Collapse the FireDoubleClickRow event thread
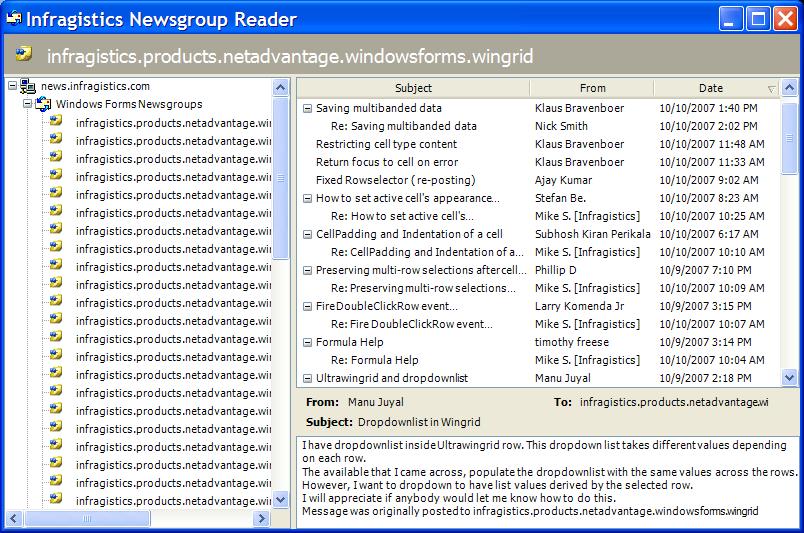Screen dimensions: 804x533 click(x=307, y=307)
